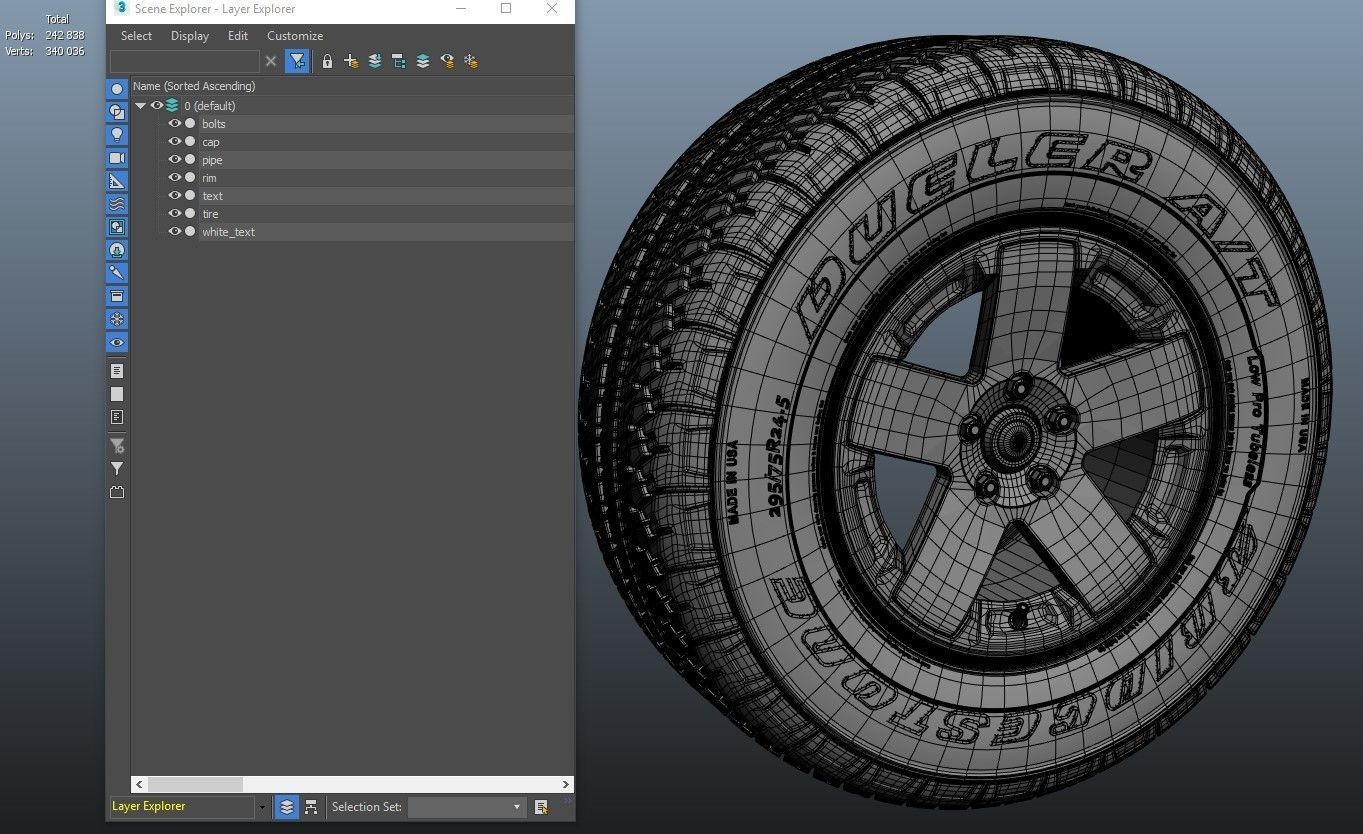Image resolution: width=1363 pixels, height=834 pixels.
Task: Click the scrollbar right arrow
Action: click(565, 784)
